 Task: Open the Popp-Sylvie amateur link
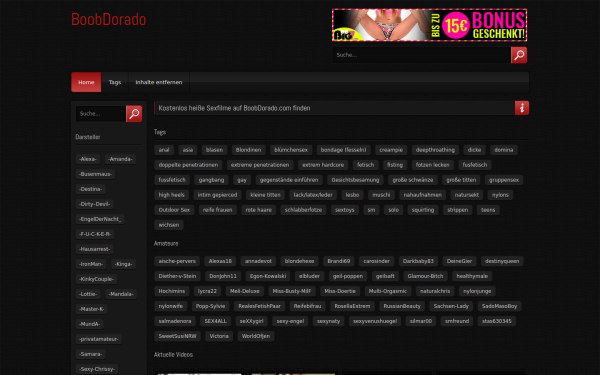click(x=210, y=306)
